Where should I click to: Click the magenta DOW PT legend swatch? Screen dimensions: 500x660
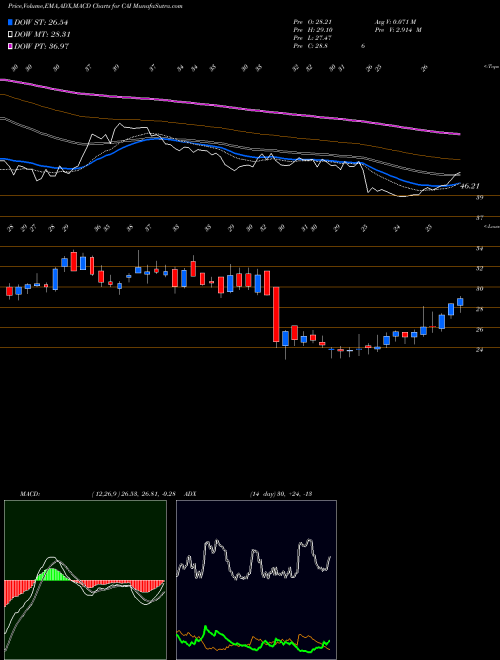click(10, 46)
